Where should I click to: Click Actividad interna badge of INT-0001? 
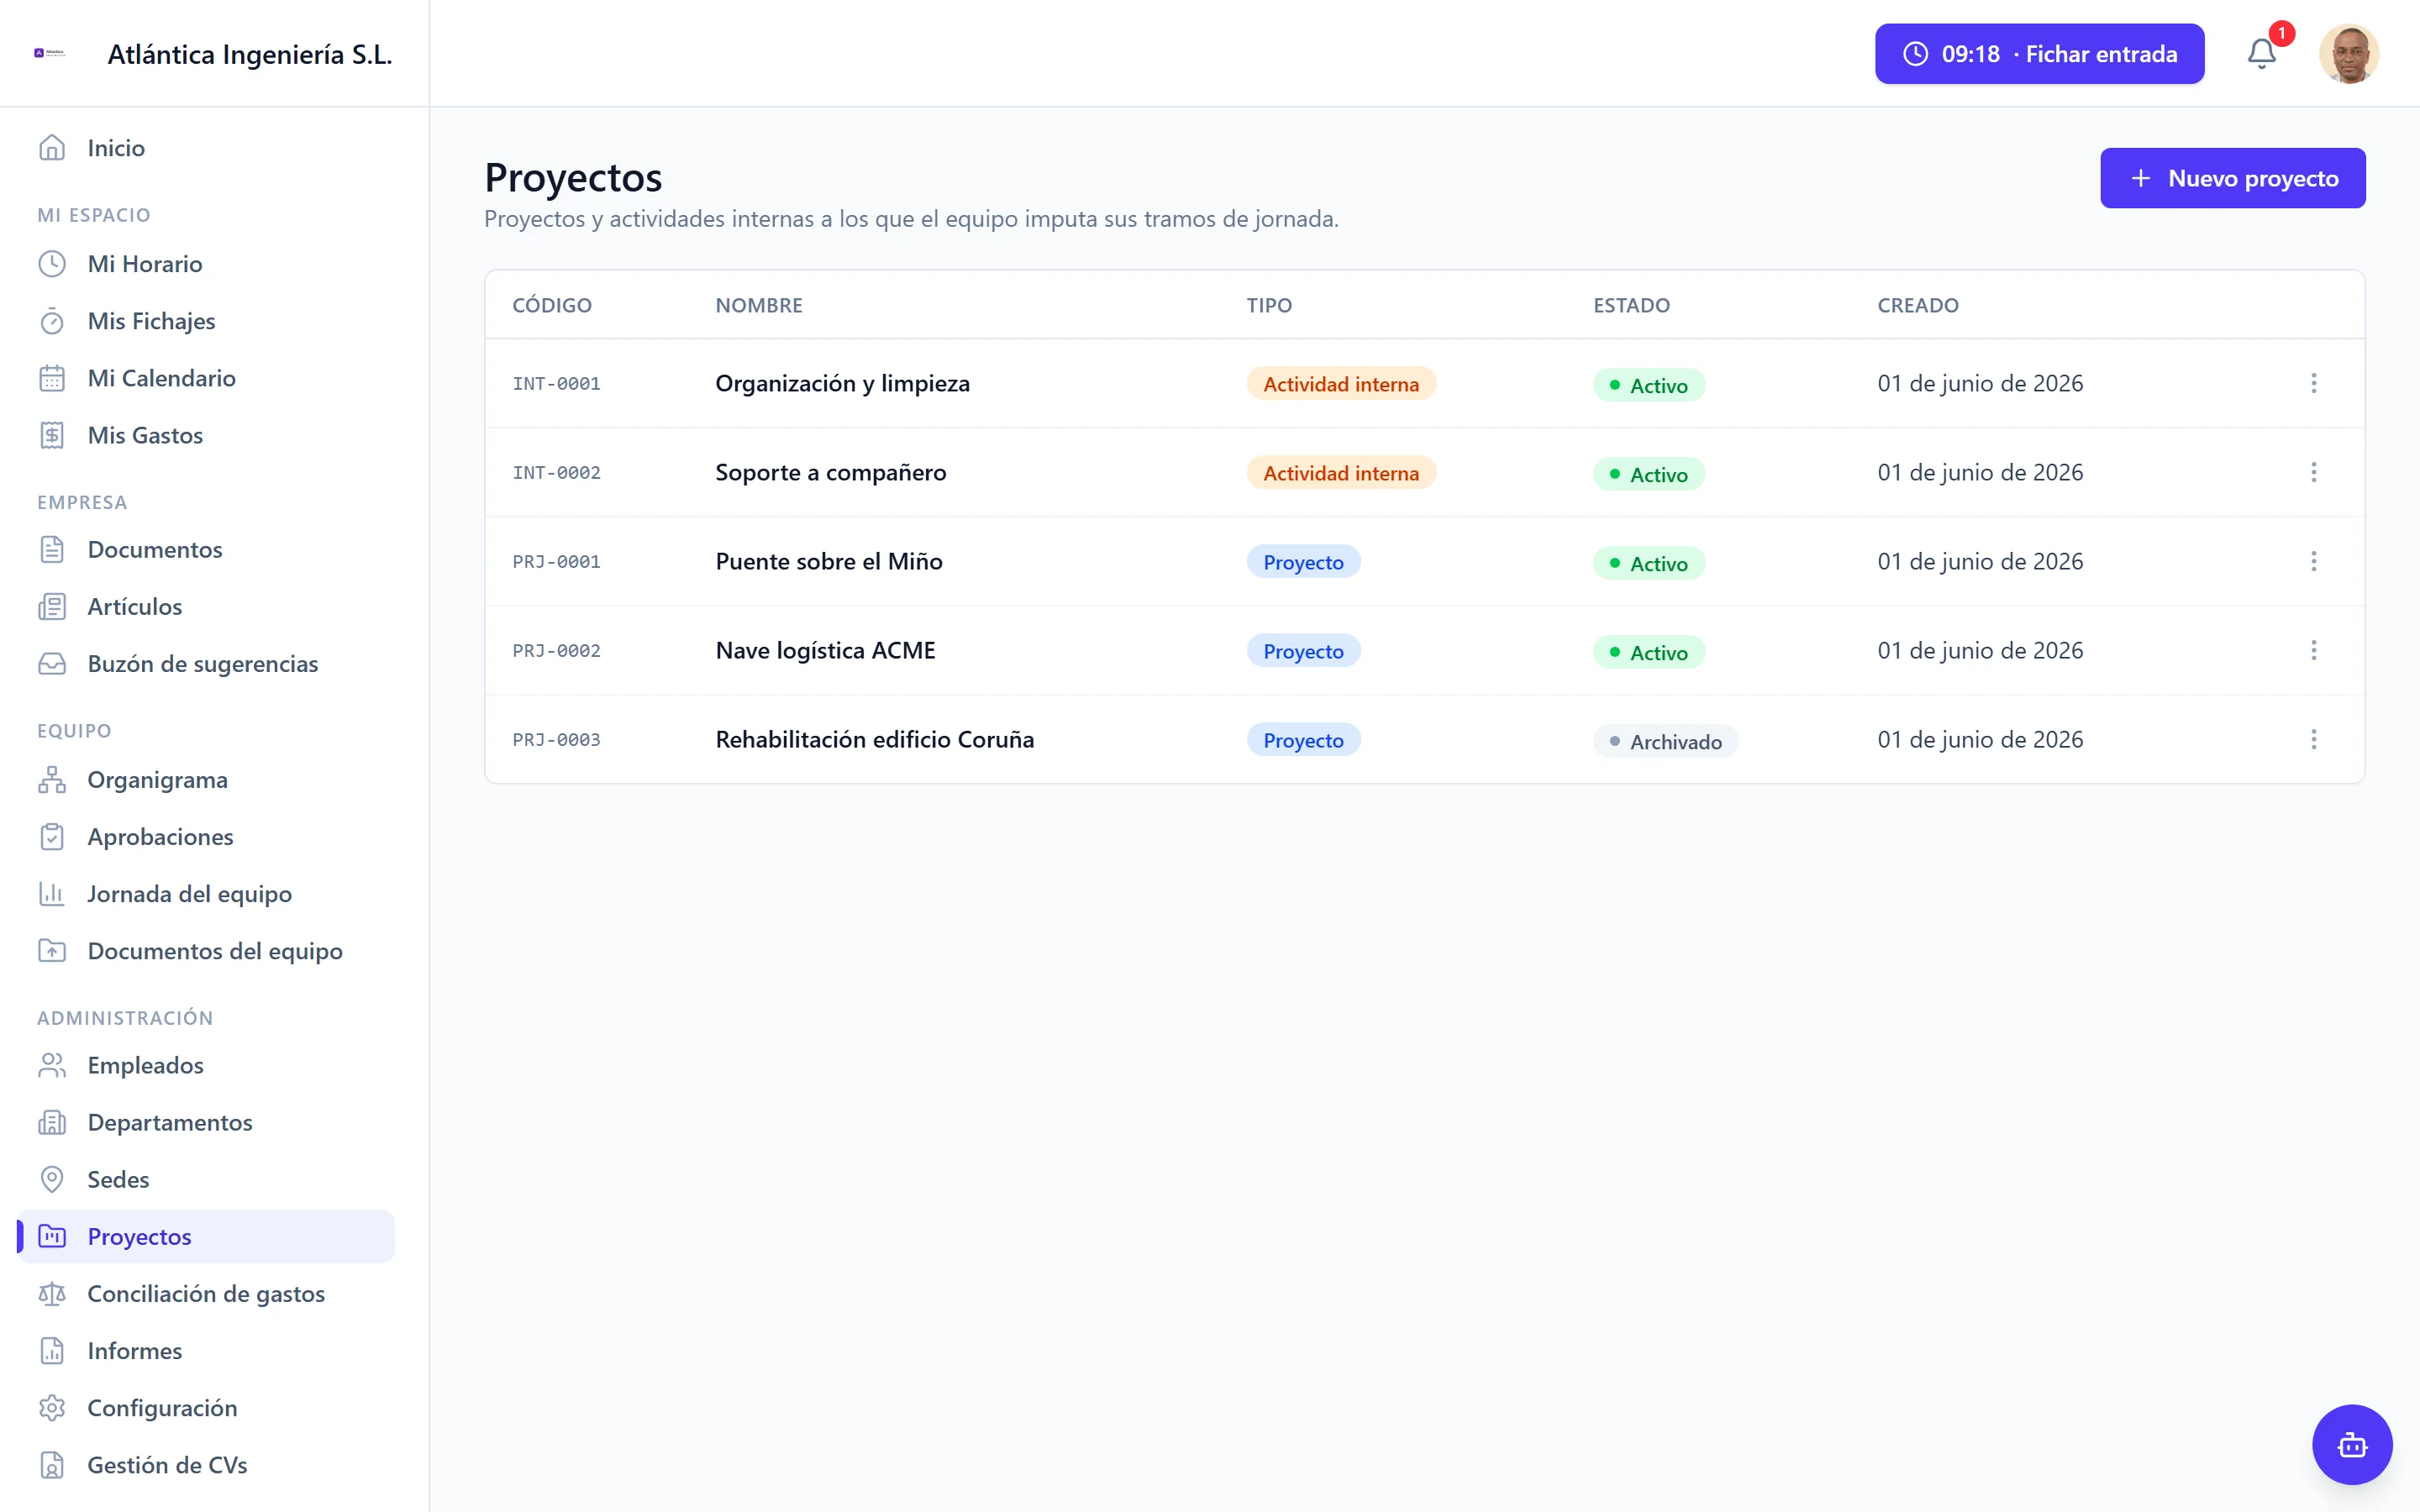[x=1340, y=384]
